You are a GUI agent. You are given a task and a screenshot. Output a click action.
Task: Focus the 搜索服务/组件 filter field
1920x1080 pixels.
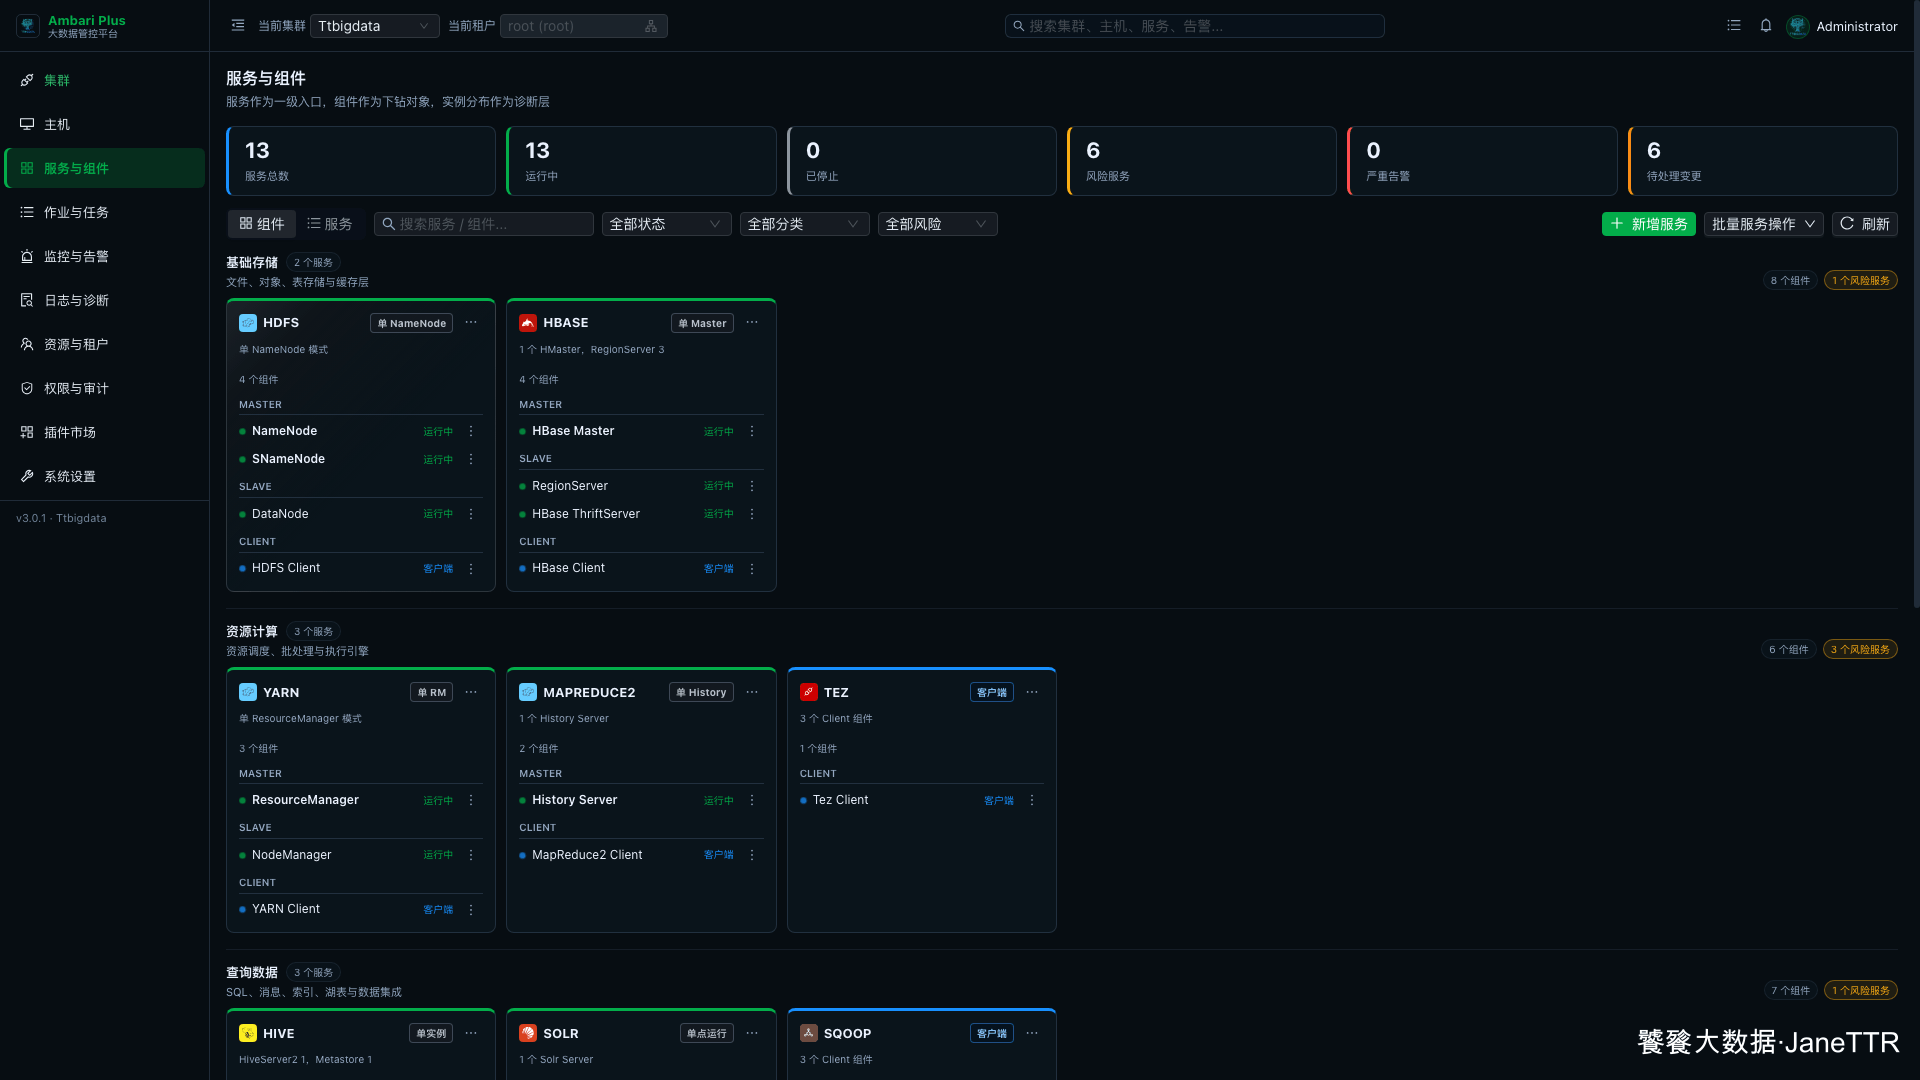pyautogui.click(x=484, y=224)
